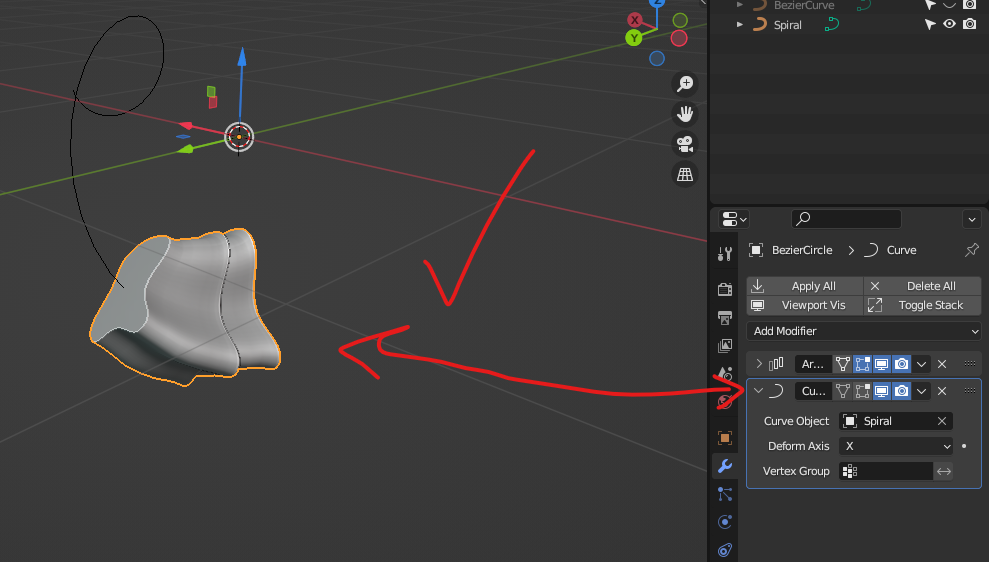Toggle Spiral render camera icon
Image resolution: width=989 pixels, height=562 pixels.
pyautogui.click(x=970, y=24)
